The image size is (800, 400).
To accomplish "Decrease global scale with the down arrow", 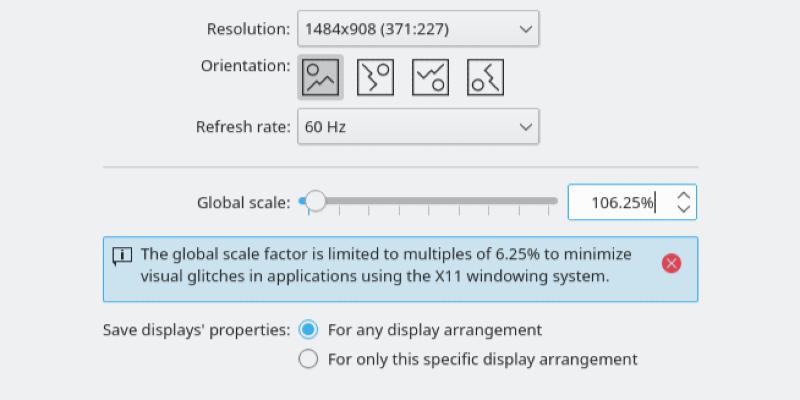I will [x=684, y=209].
